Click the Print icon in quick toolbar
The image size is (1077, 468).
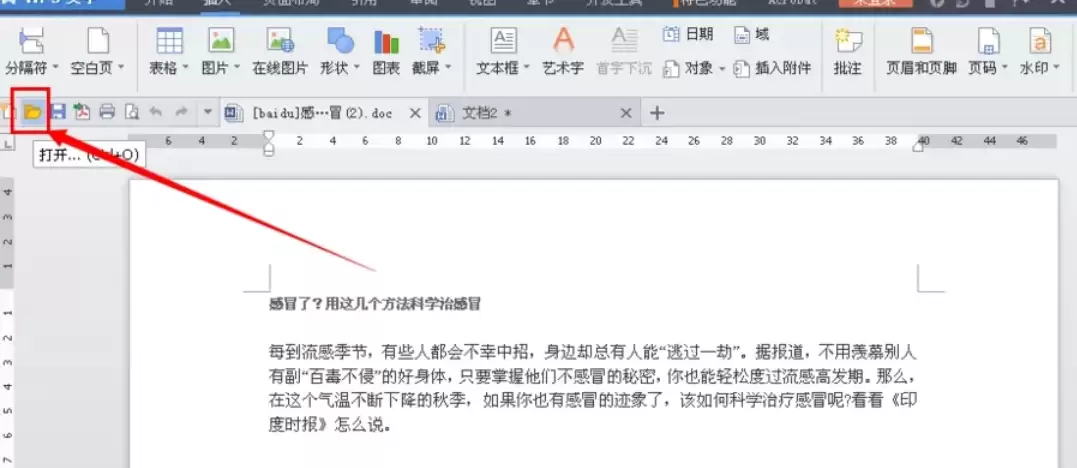click(107, 112)
